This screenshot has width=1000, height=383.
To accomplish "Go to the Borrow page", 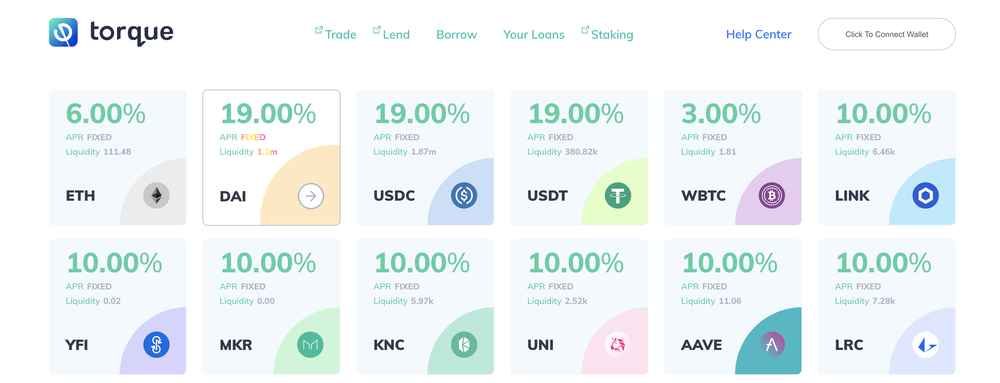I will click(x=457, y=34).
